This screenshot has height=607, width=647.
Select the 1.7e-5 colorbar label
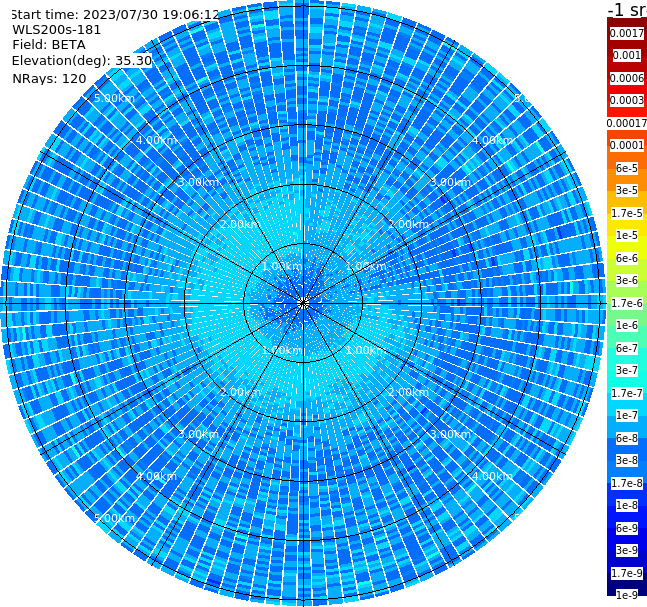pos(627,213)
